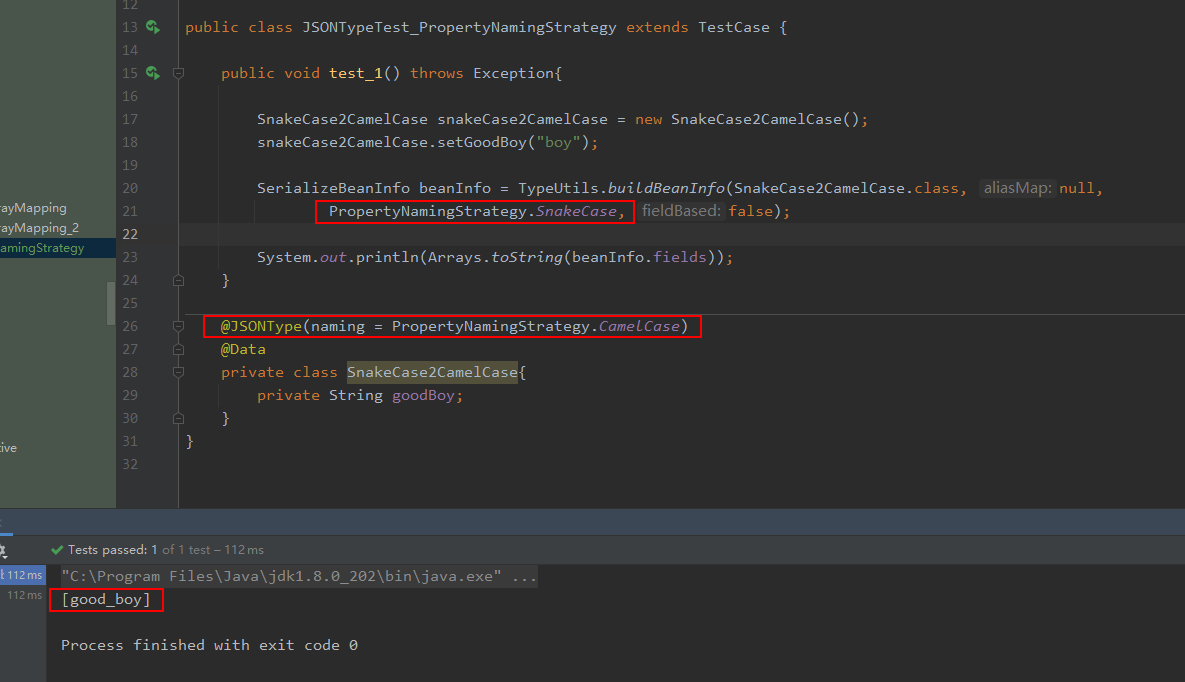Click the null argument on line 20
The height and width of the screenshot is (682, 1185).
pos(1077,188)
